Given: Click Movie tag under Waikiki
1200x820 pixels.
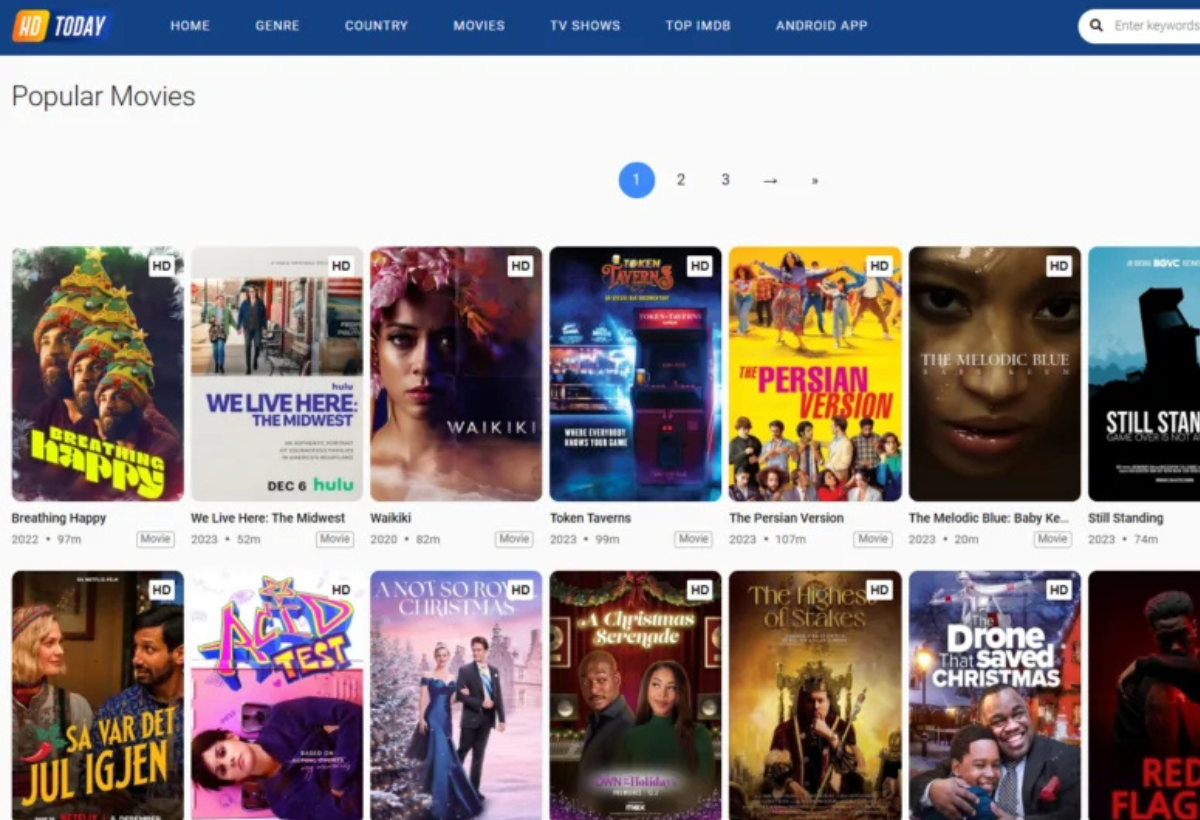Looking at the screenshot, I should click(x=514, y=539).
